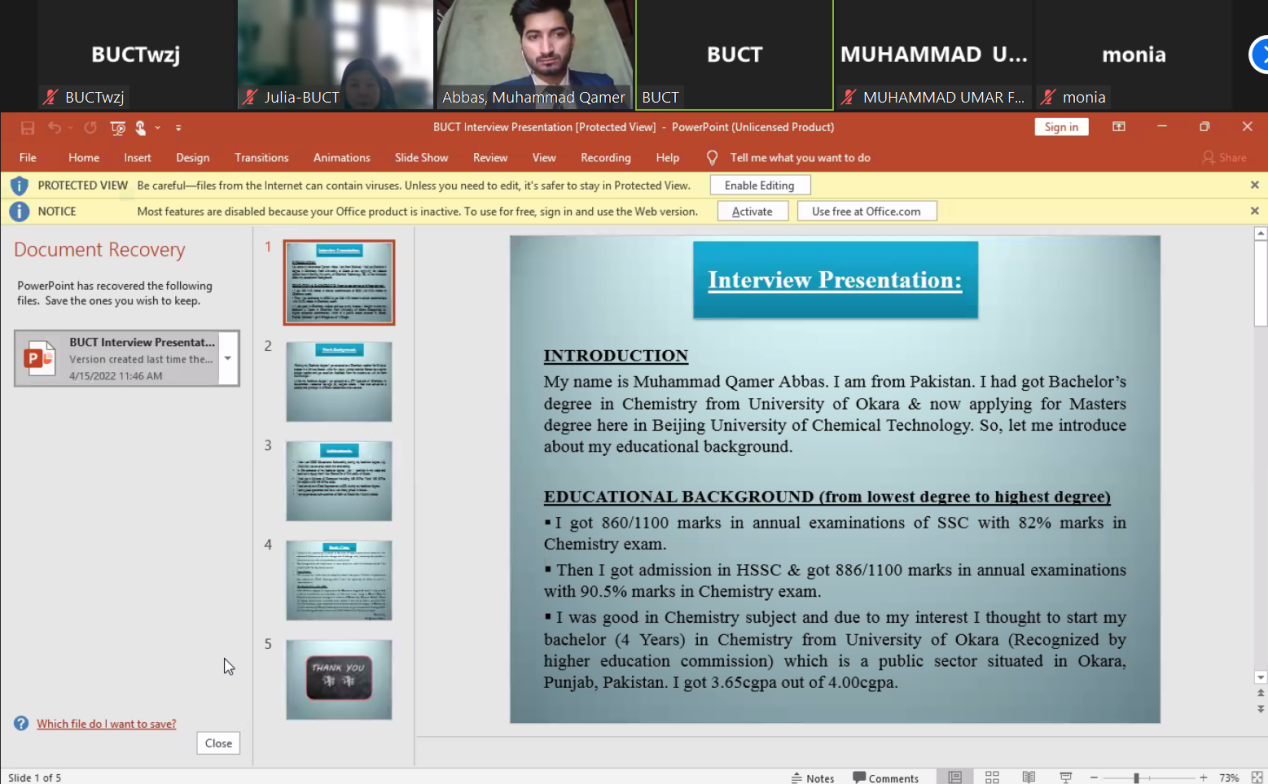Select slide 4 thumbnail

(x=339, y=580)
